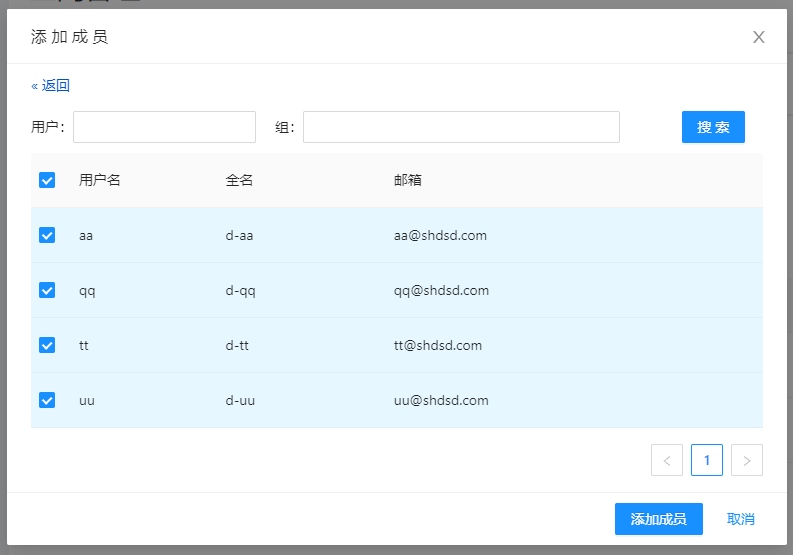Image resolution: width=793 pixels, height=555 pixels.
Task: Toggle the select-all checkbox in header
Action: pos(47,180)
